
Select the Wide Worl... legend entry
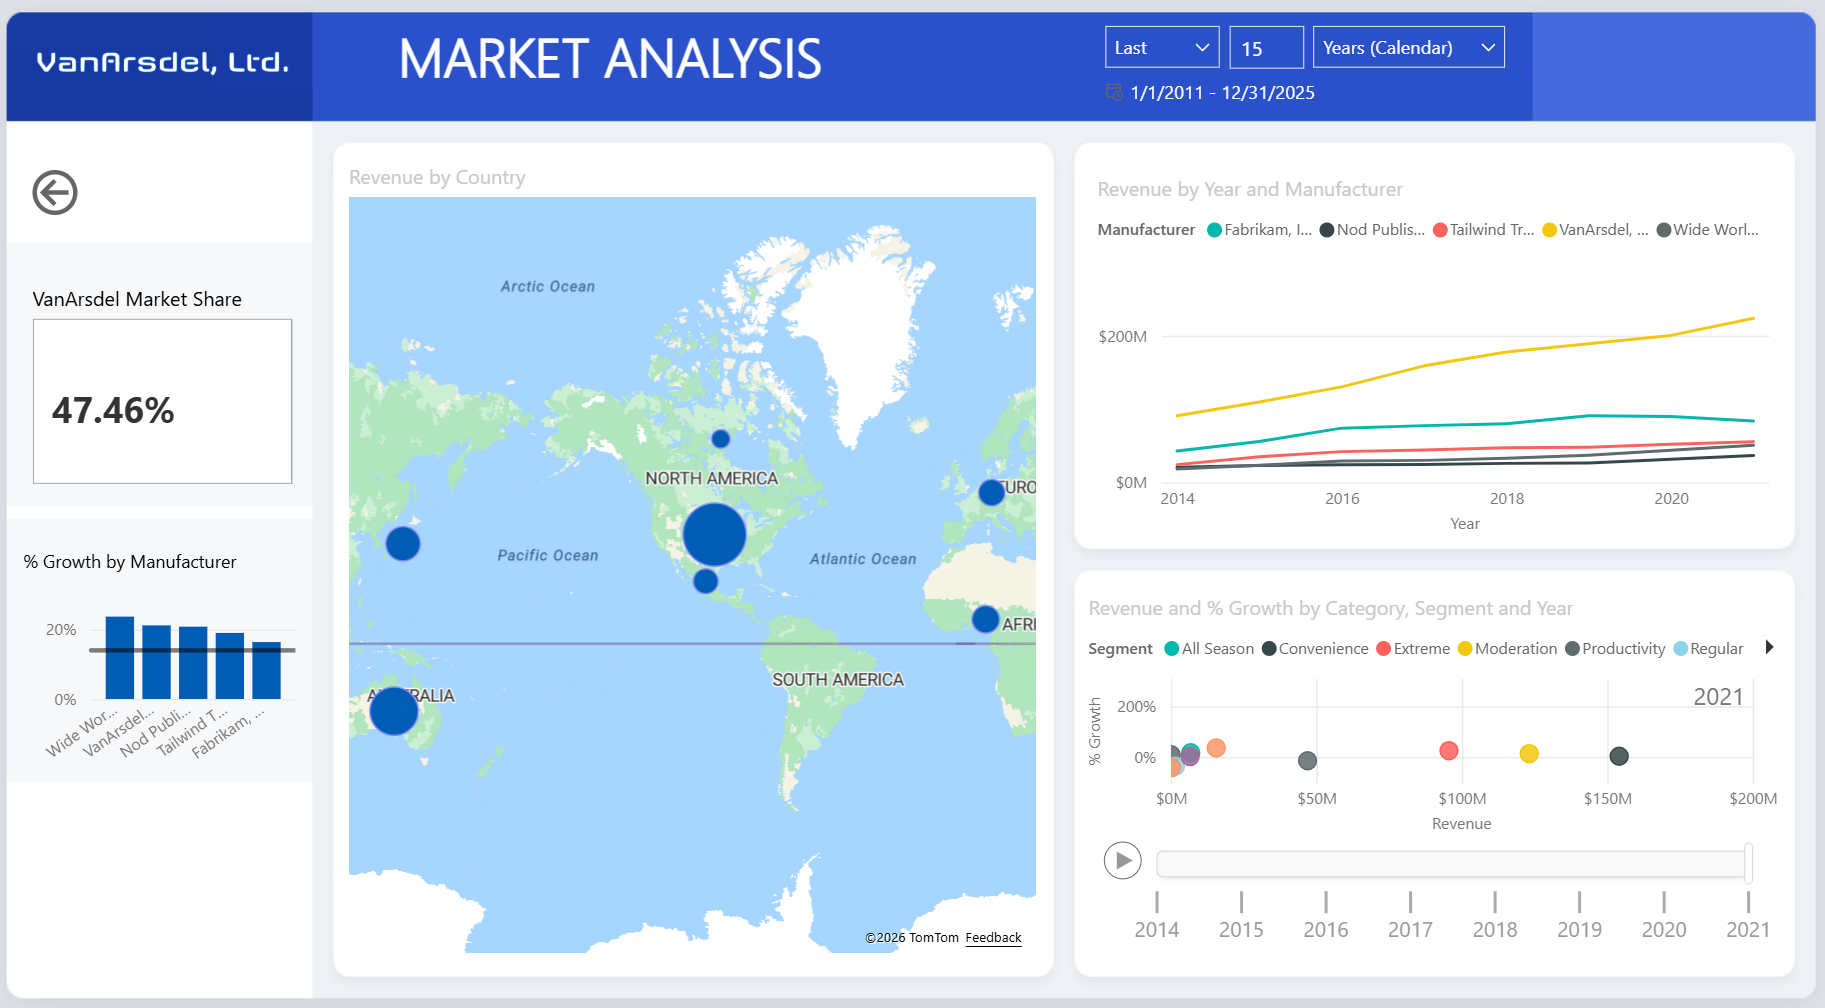(x=1708, y=230)
